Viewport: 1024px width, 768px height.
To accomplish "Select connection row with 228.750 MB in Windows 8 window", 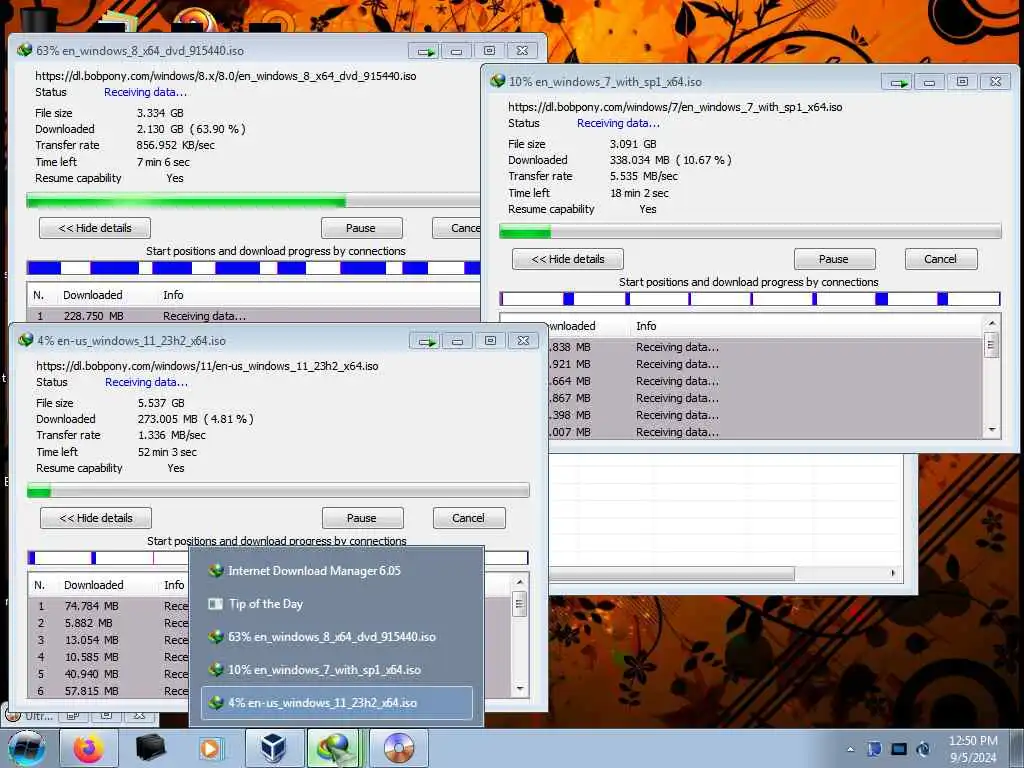I will pos(253,315).
